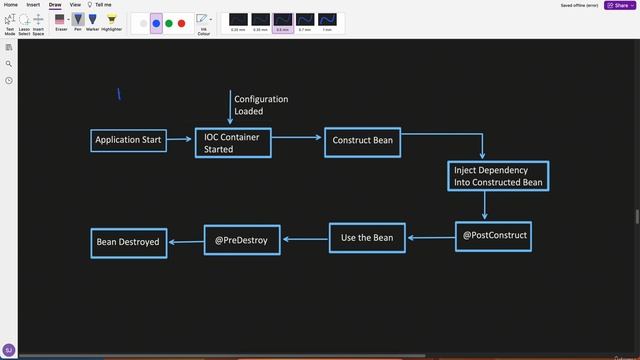Viewport: 640px width, 360px height.
Task: Pick the red ink color
Action: 182,24
